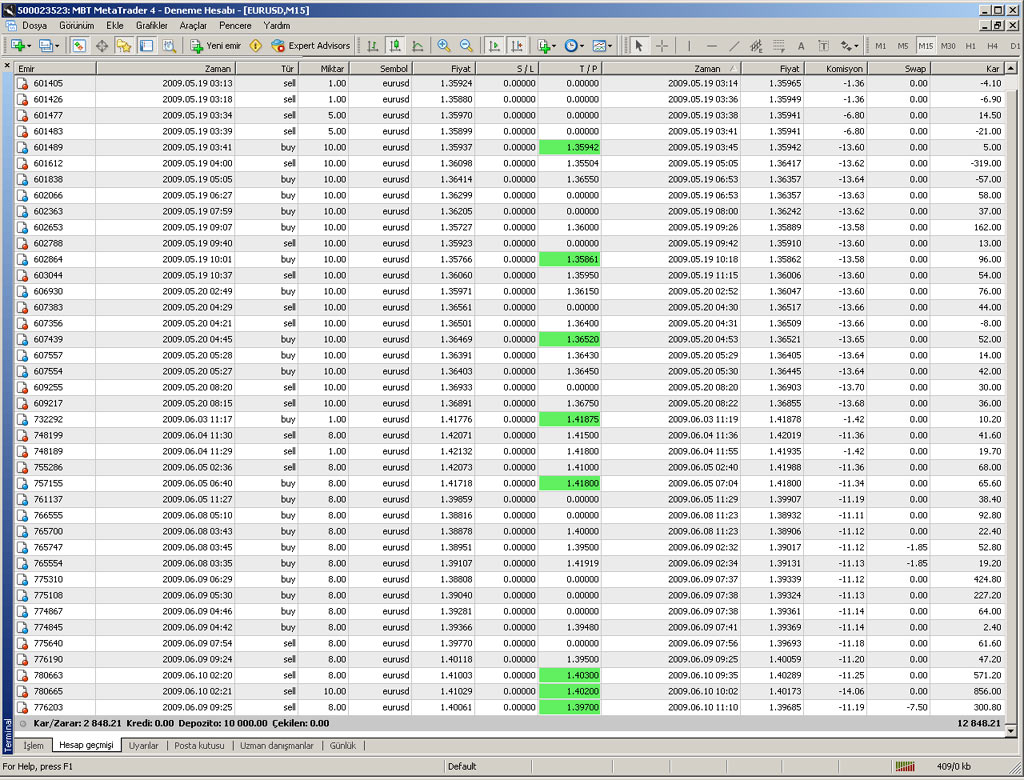Draw a vertical line tool
1024x780 pixels.
(x=688, y=46)
